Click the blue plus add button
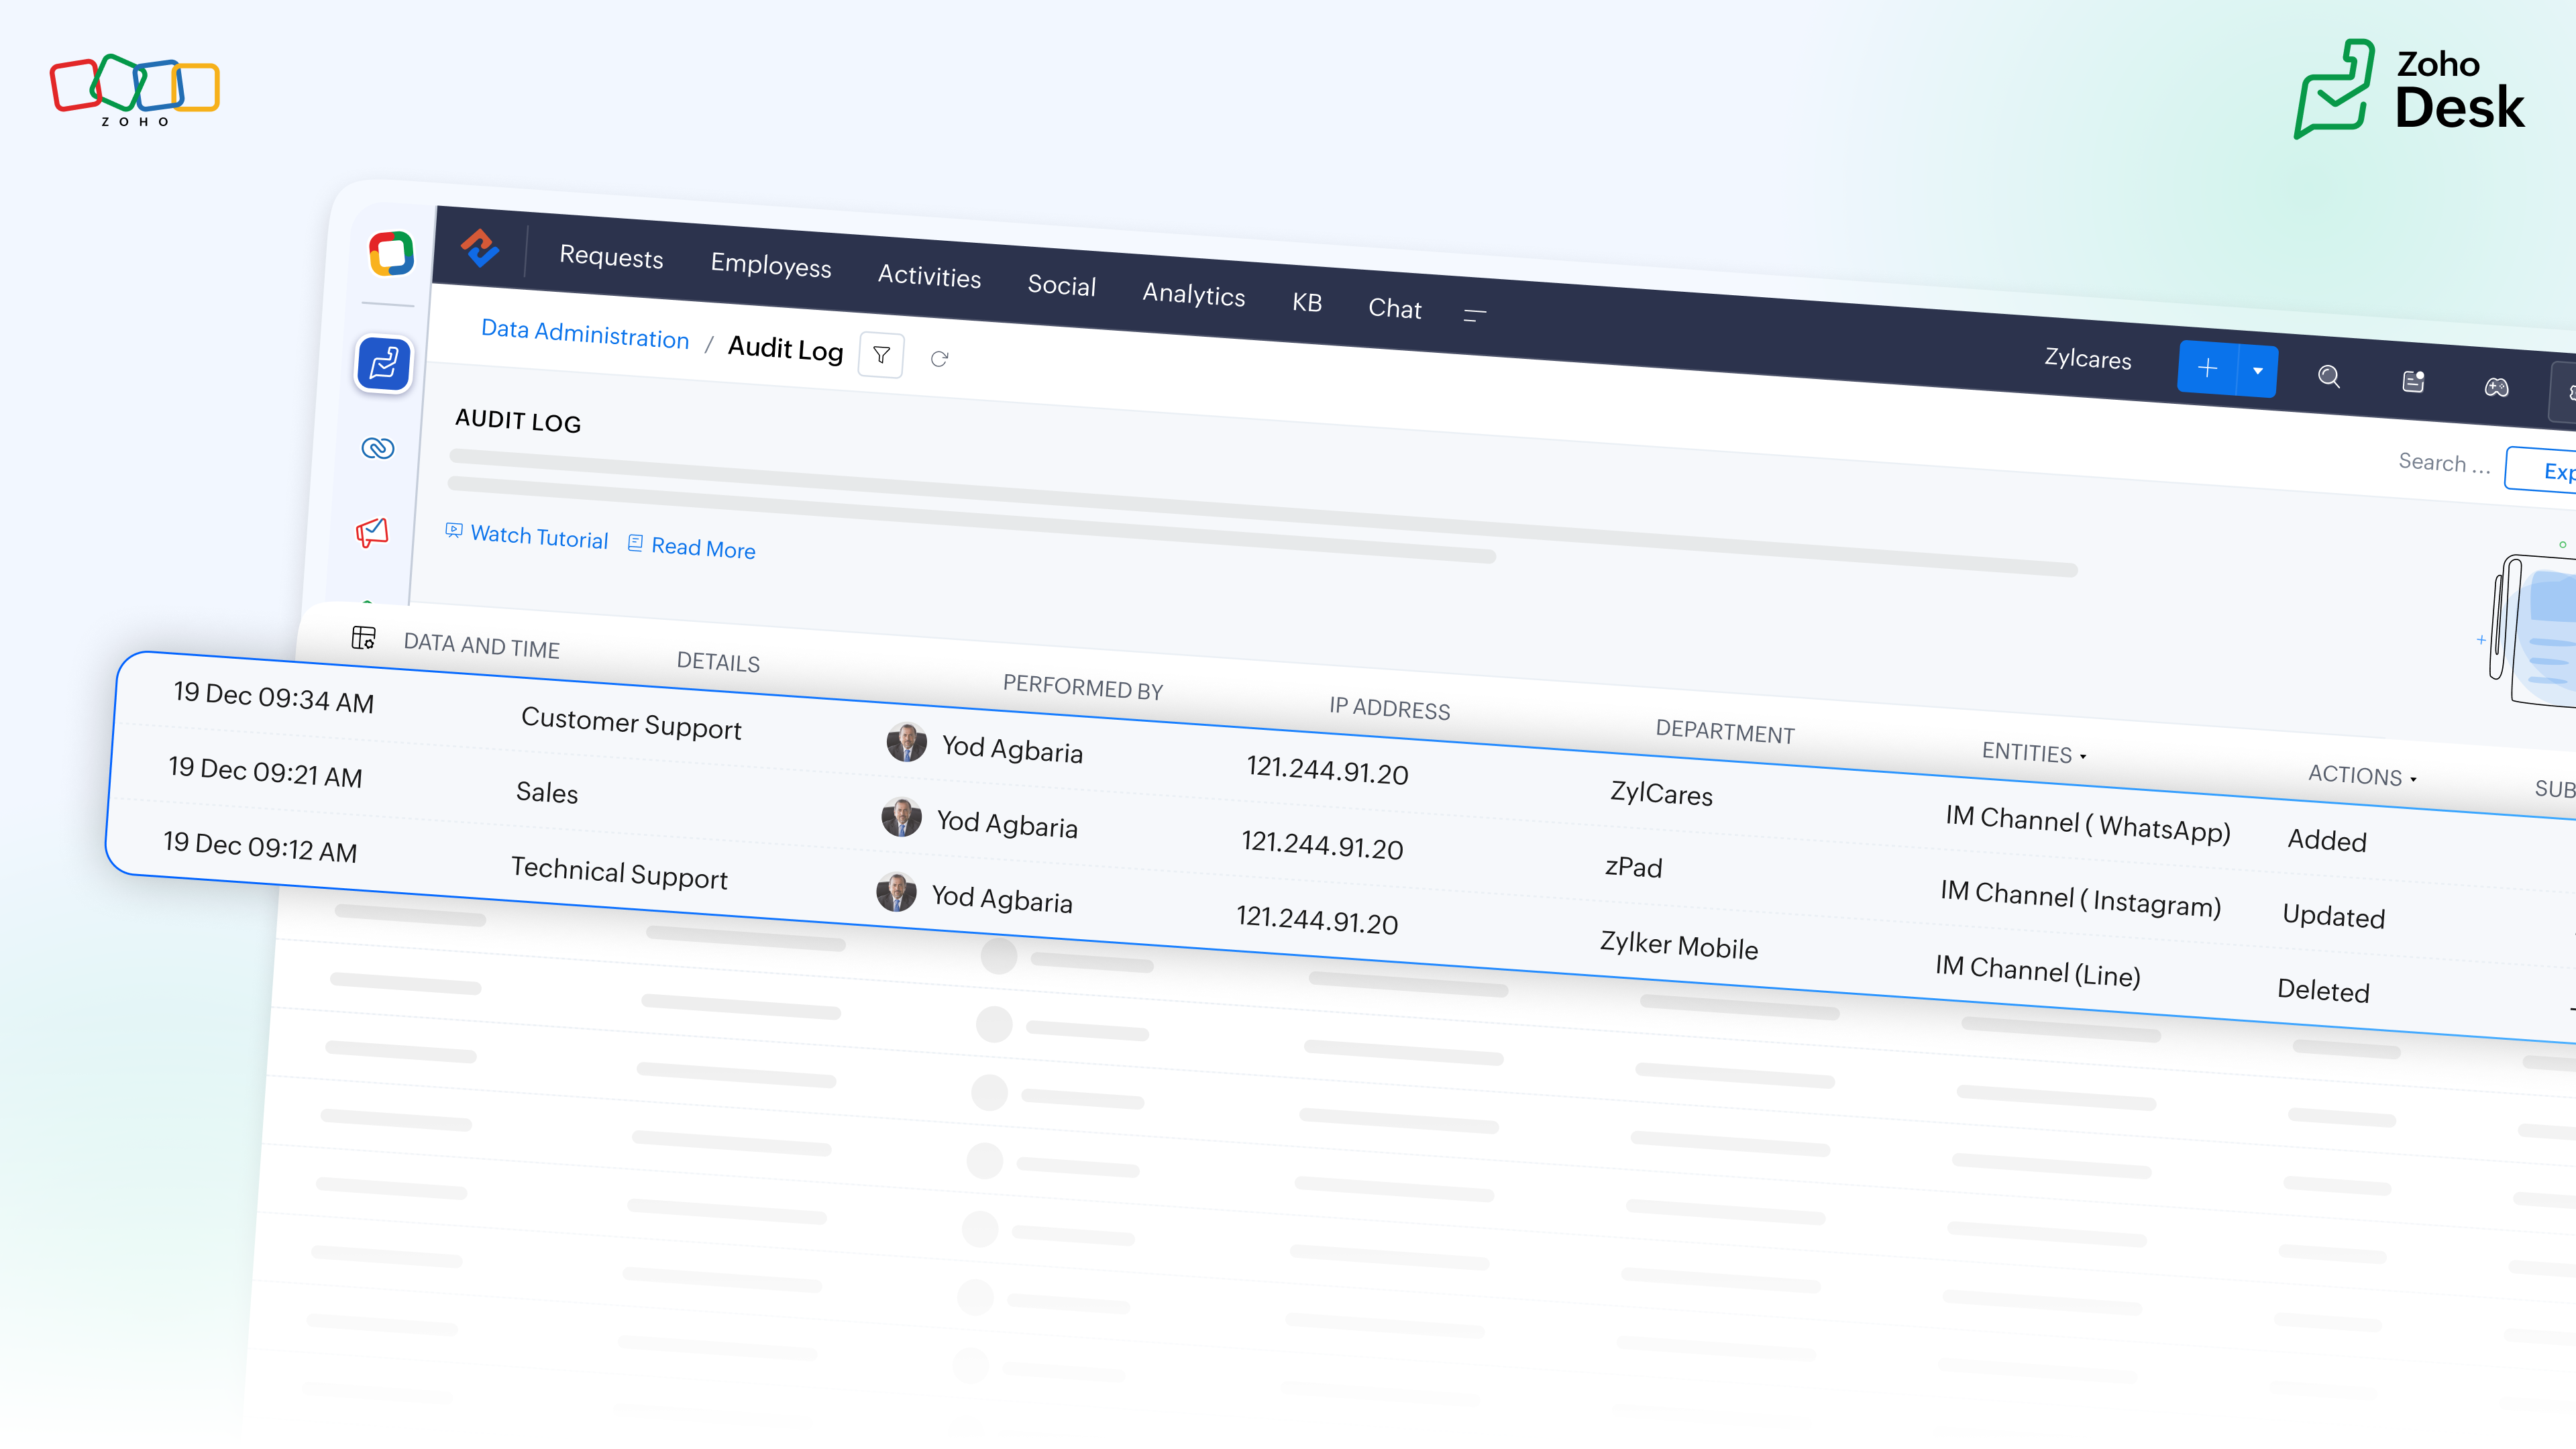The width and height of the screenshot is (2576, 1449). click(2208, 368)
